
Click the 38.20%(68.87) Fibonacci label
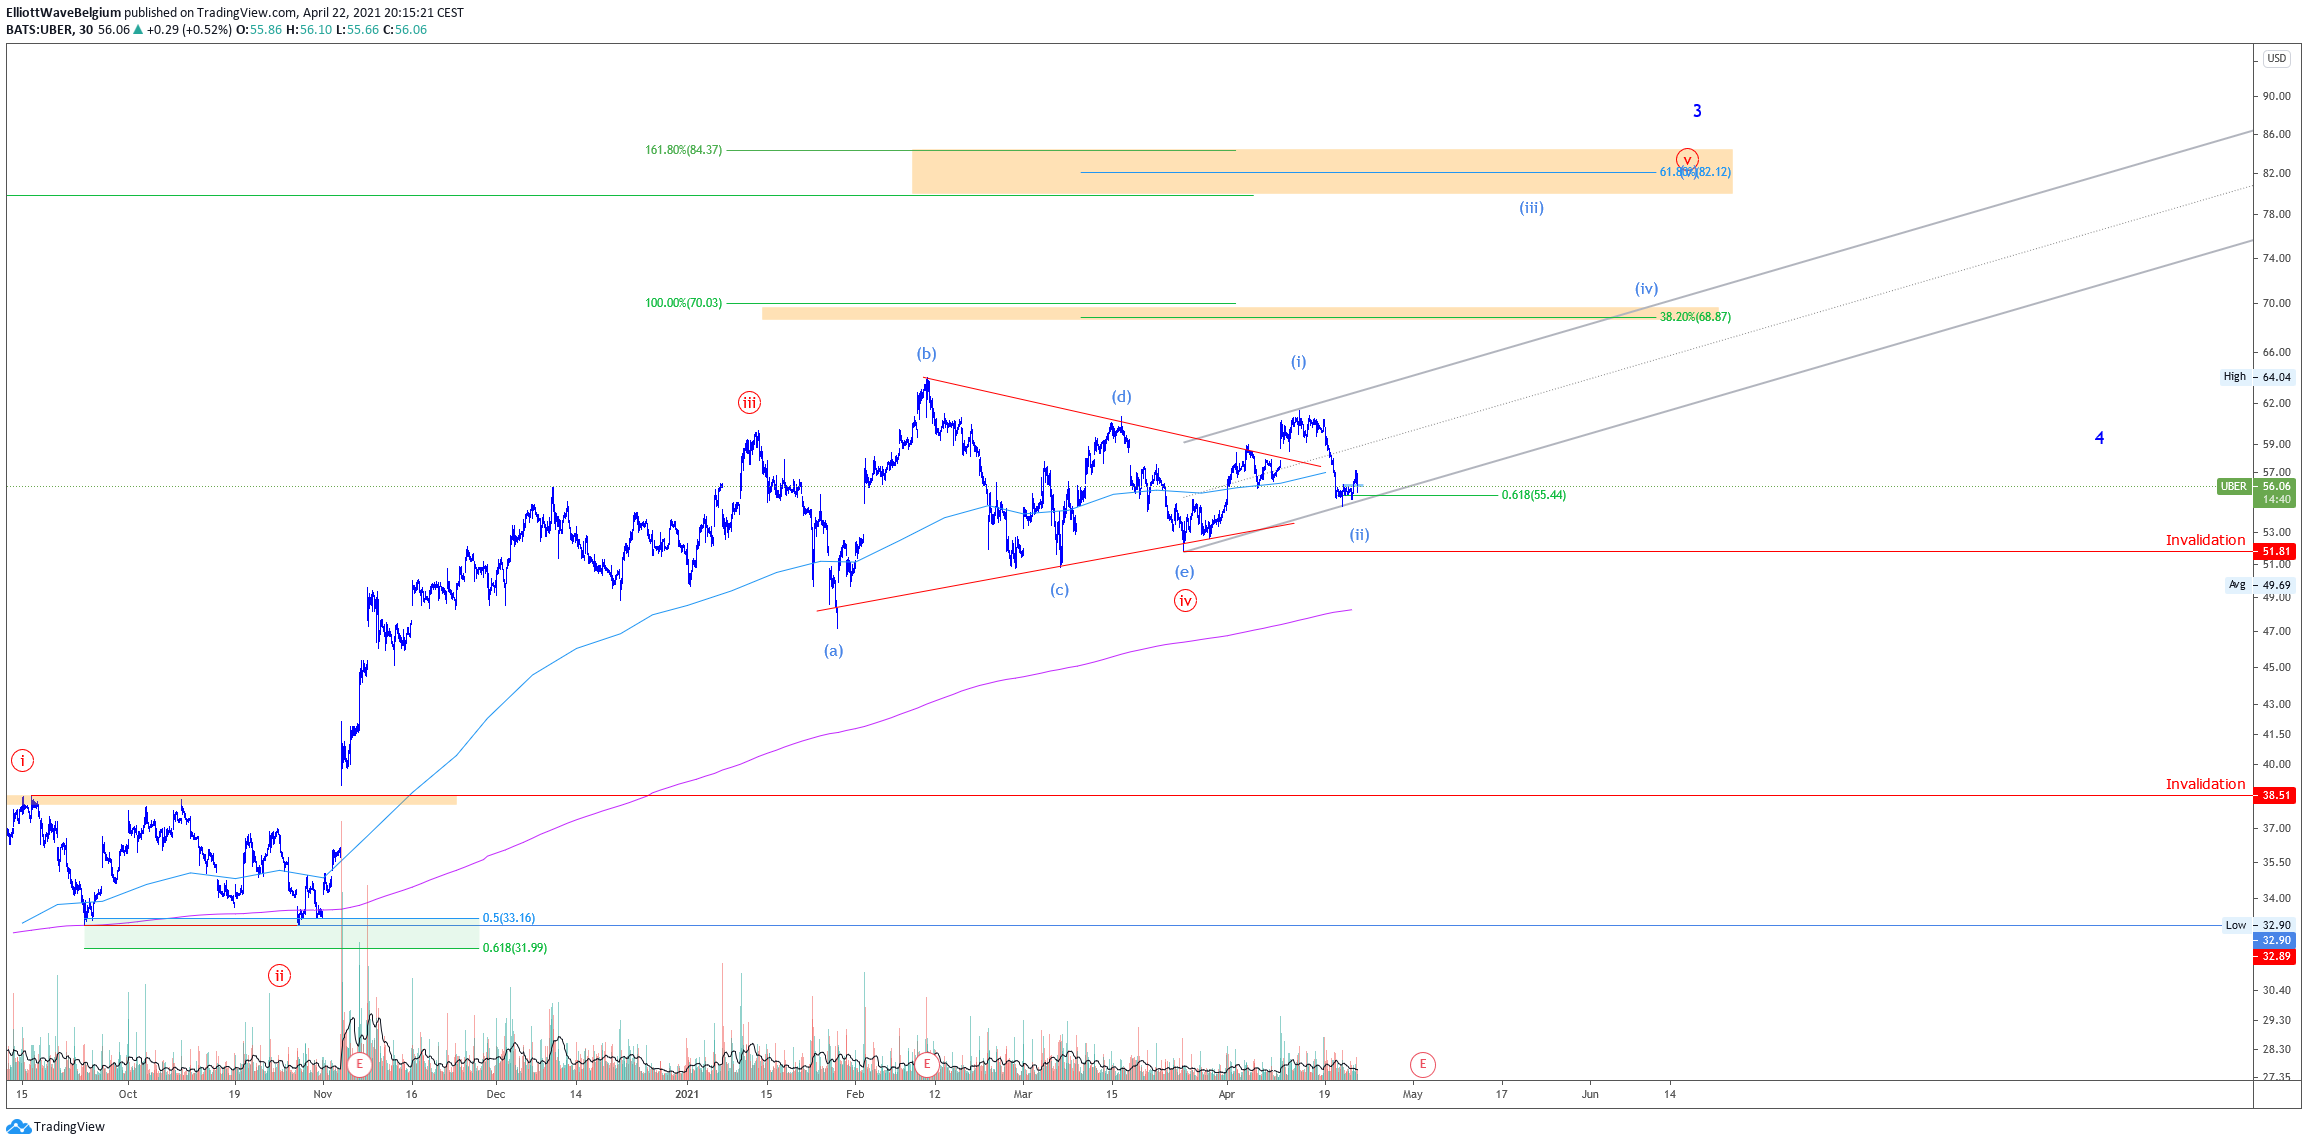pos(1695,317)
